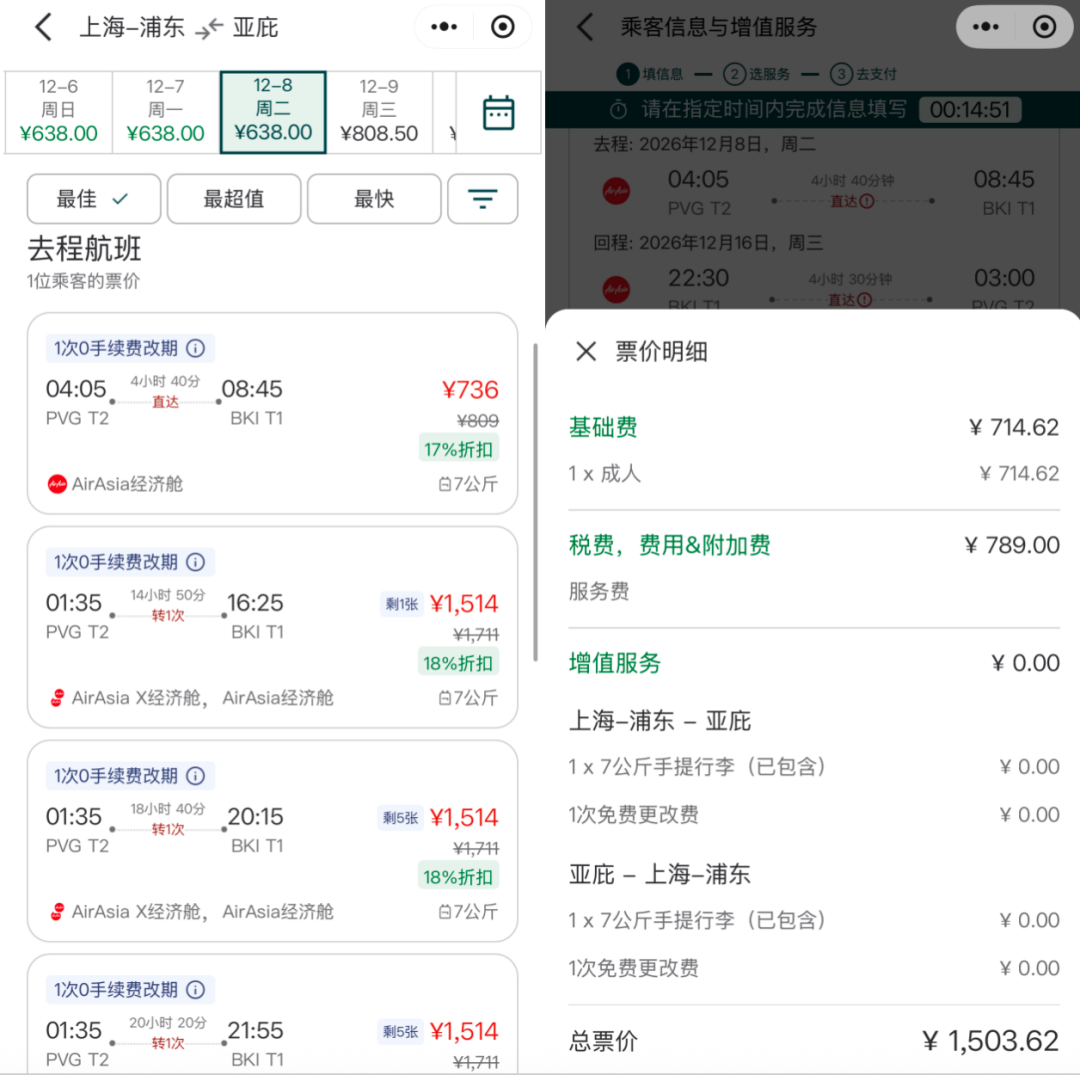
Task: Show change-fee info icon on 01:35–21:55 flight
Action: (x=196, y=990)
